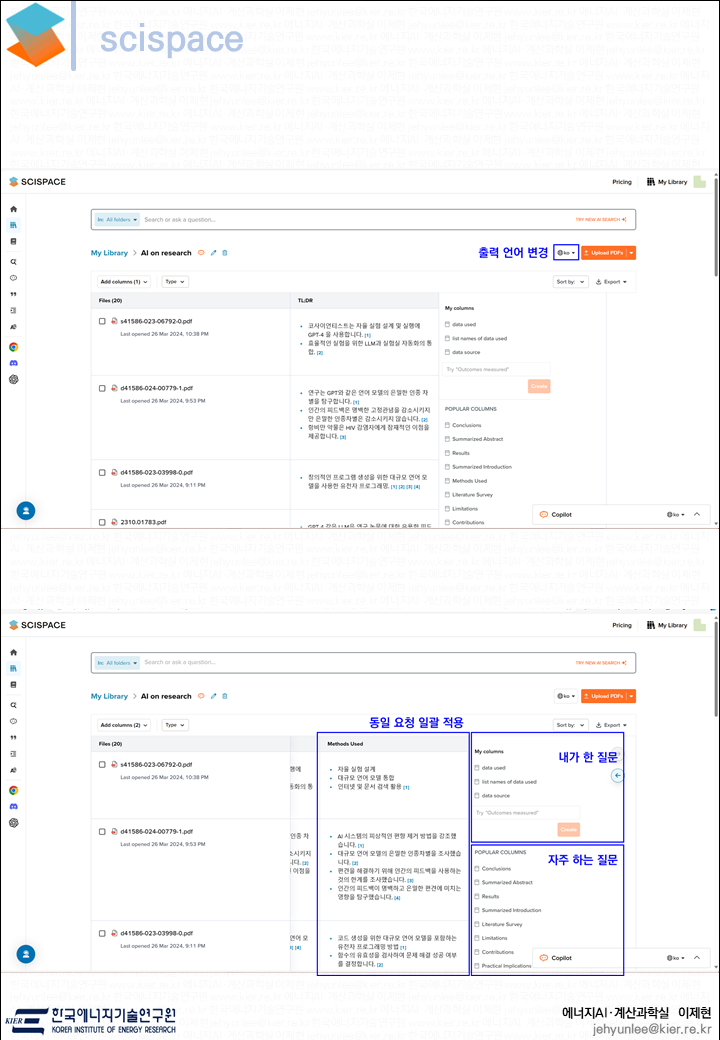Open citation quotes icon in upper screenshot sidebar
The image size is (720, 1040).
[13, 294]
